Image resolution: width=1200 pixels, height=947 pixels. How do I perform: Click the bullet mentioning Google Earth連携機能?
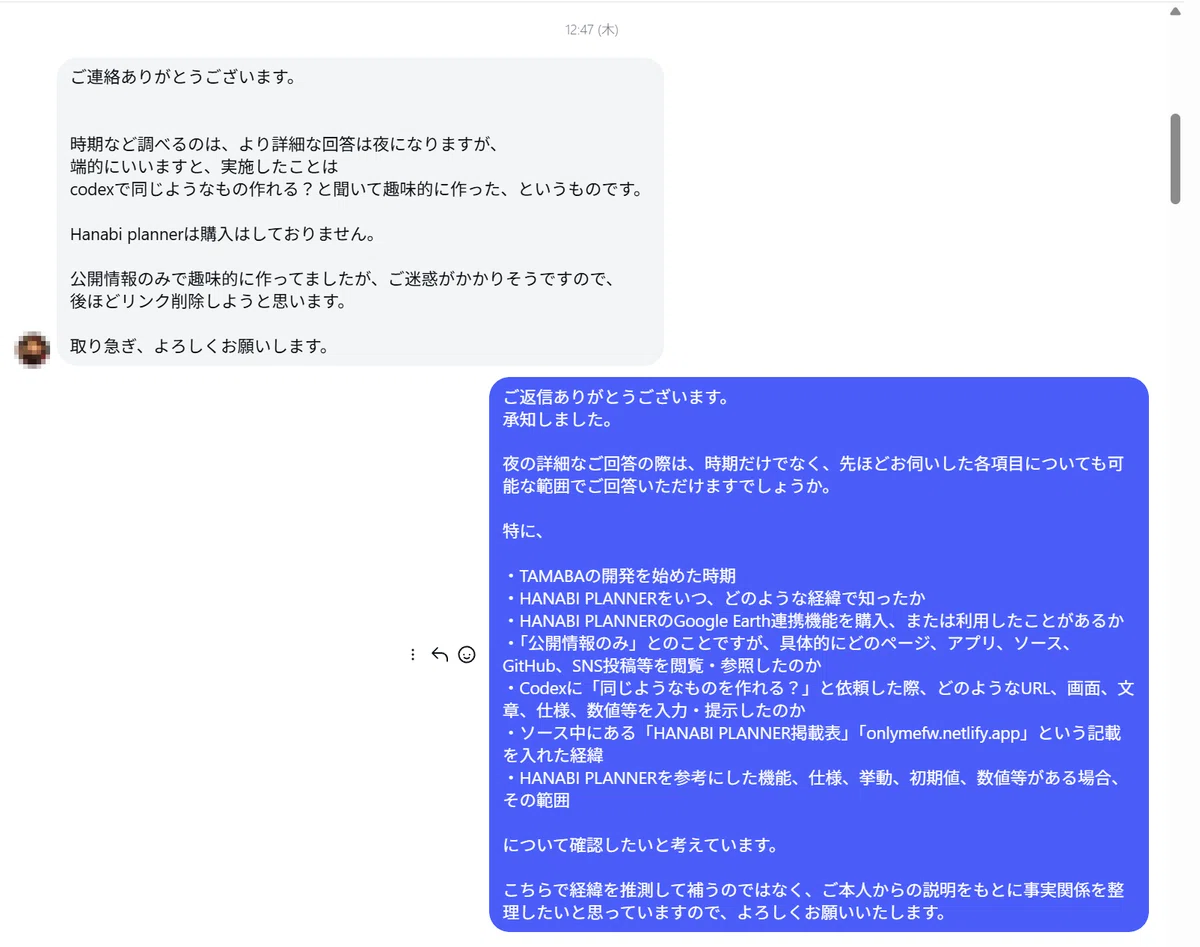[813, 621]
